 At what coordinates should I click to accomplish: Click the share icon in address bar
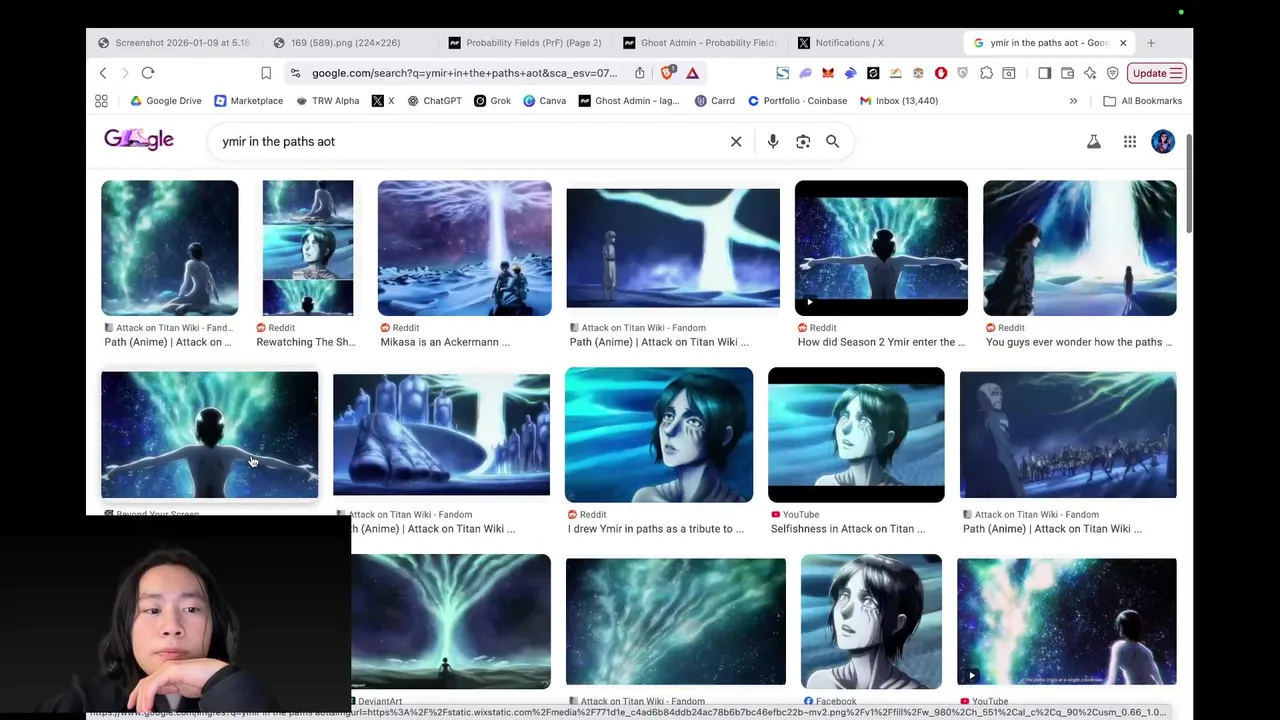click(640, 73)
